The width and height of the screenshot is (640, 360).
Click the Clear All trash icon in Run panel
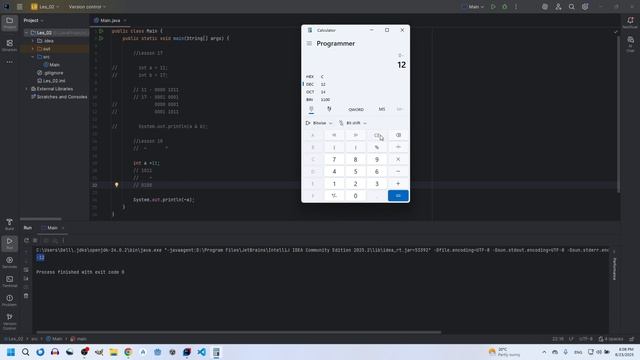[x=26, y=296]
